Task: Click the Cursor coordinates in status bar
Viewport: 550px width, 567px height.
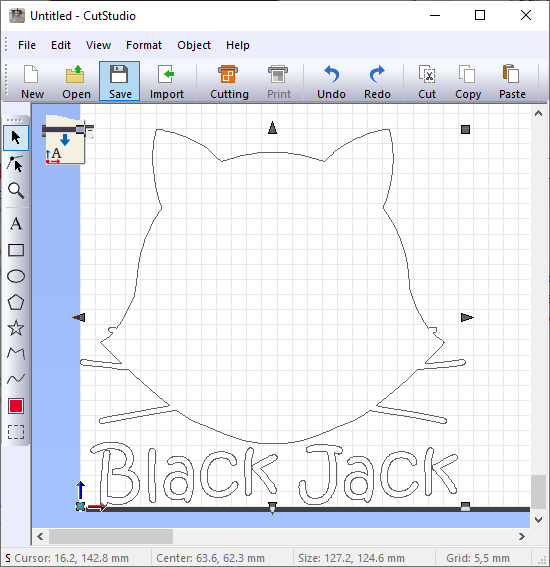Action: click(71, 558)
